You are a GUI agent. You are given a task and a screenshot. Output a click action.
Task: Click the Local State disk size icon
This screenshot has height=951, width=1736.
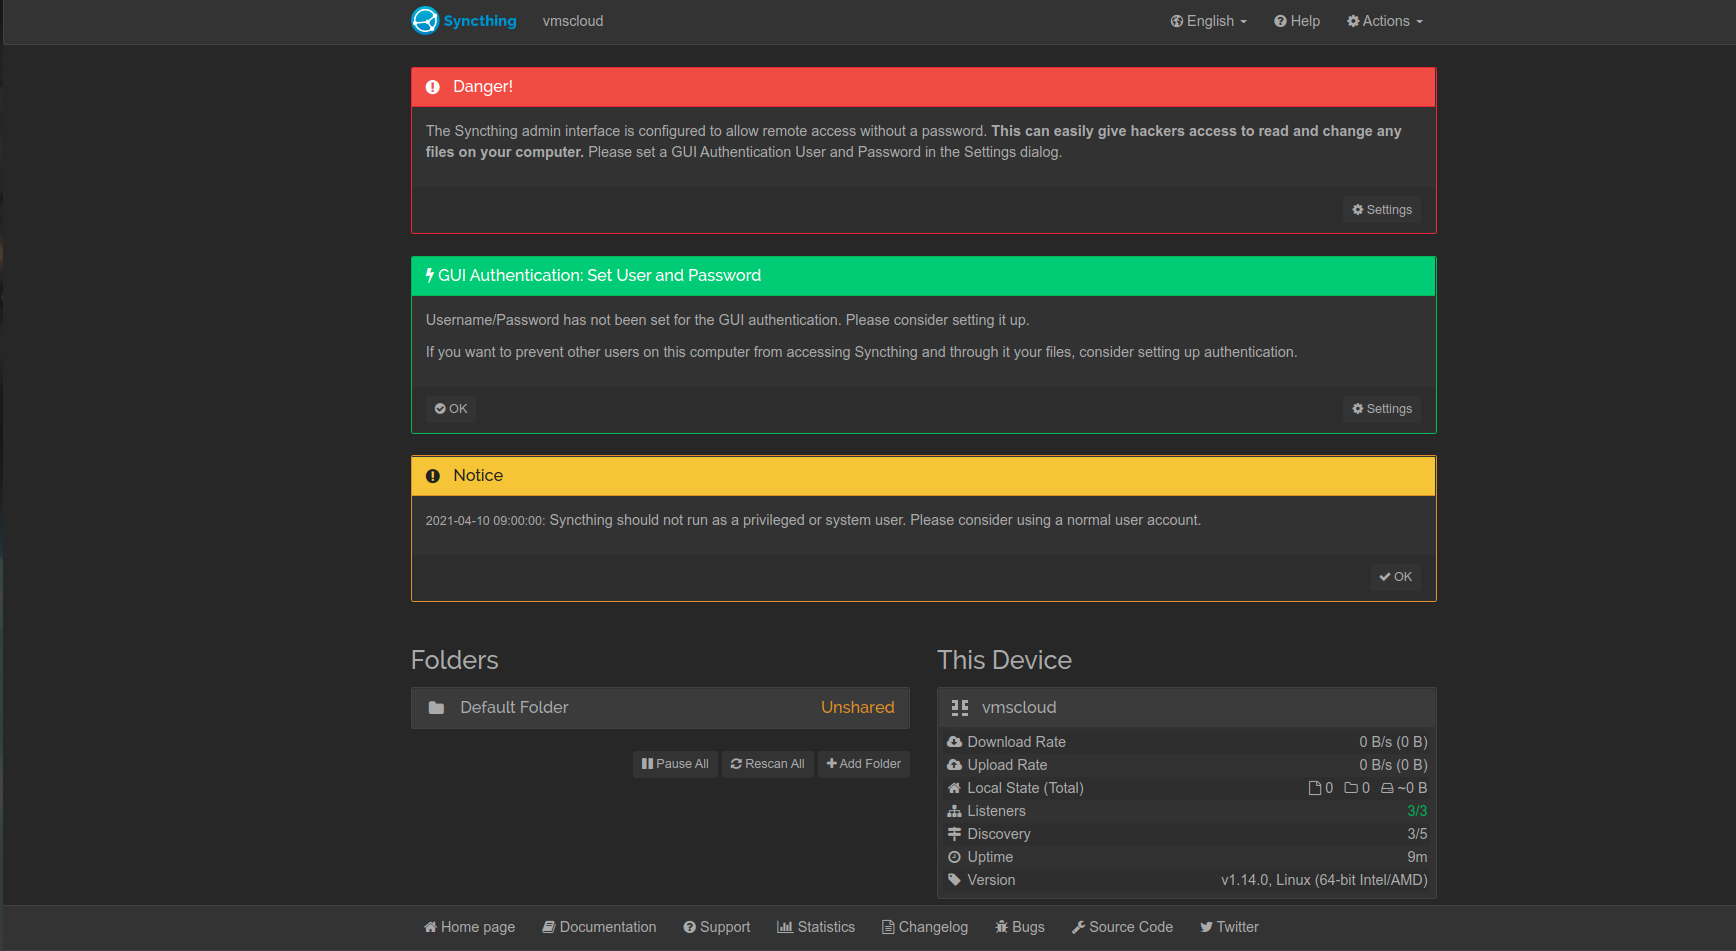coord(1387,788)
